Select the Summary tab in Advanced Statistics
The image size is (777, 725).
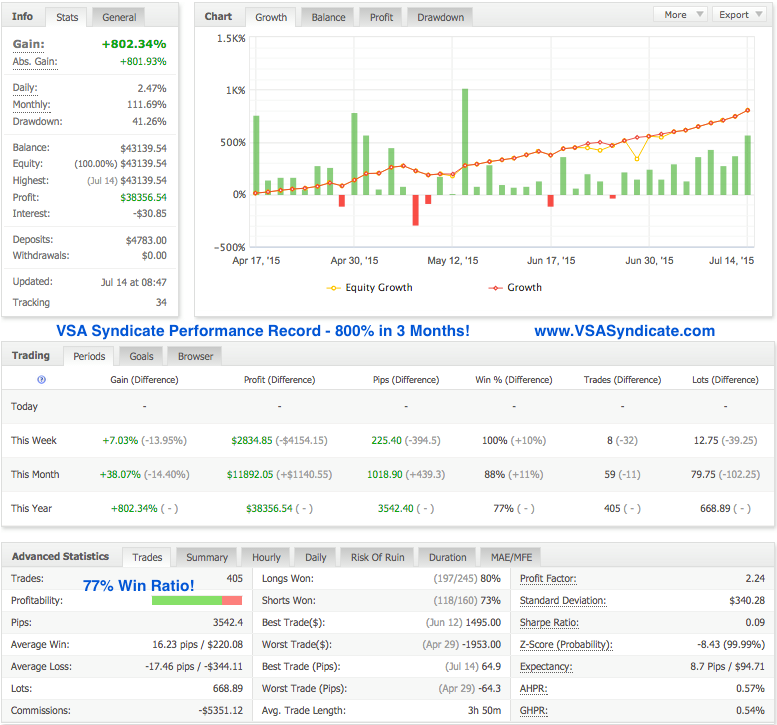point(207,557)
